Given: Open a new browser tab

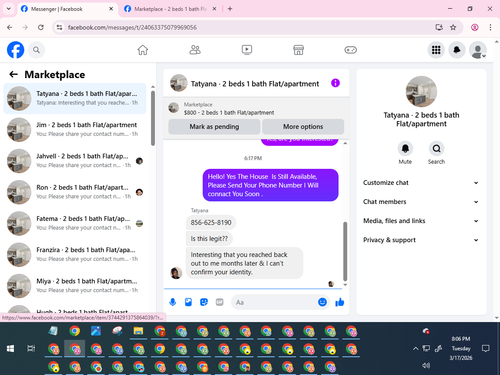Looking at the screenshot, I should point(230,9).
